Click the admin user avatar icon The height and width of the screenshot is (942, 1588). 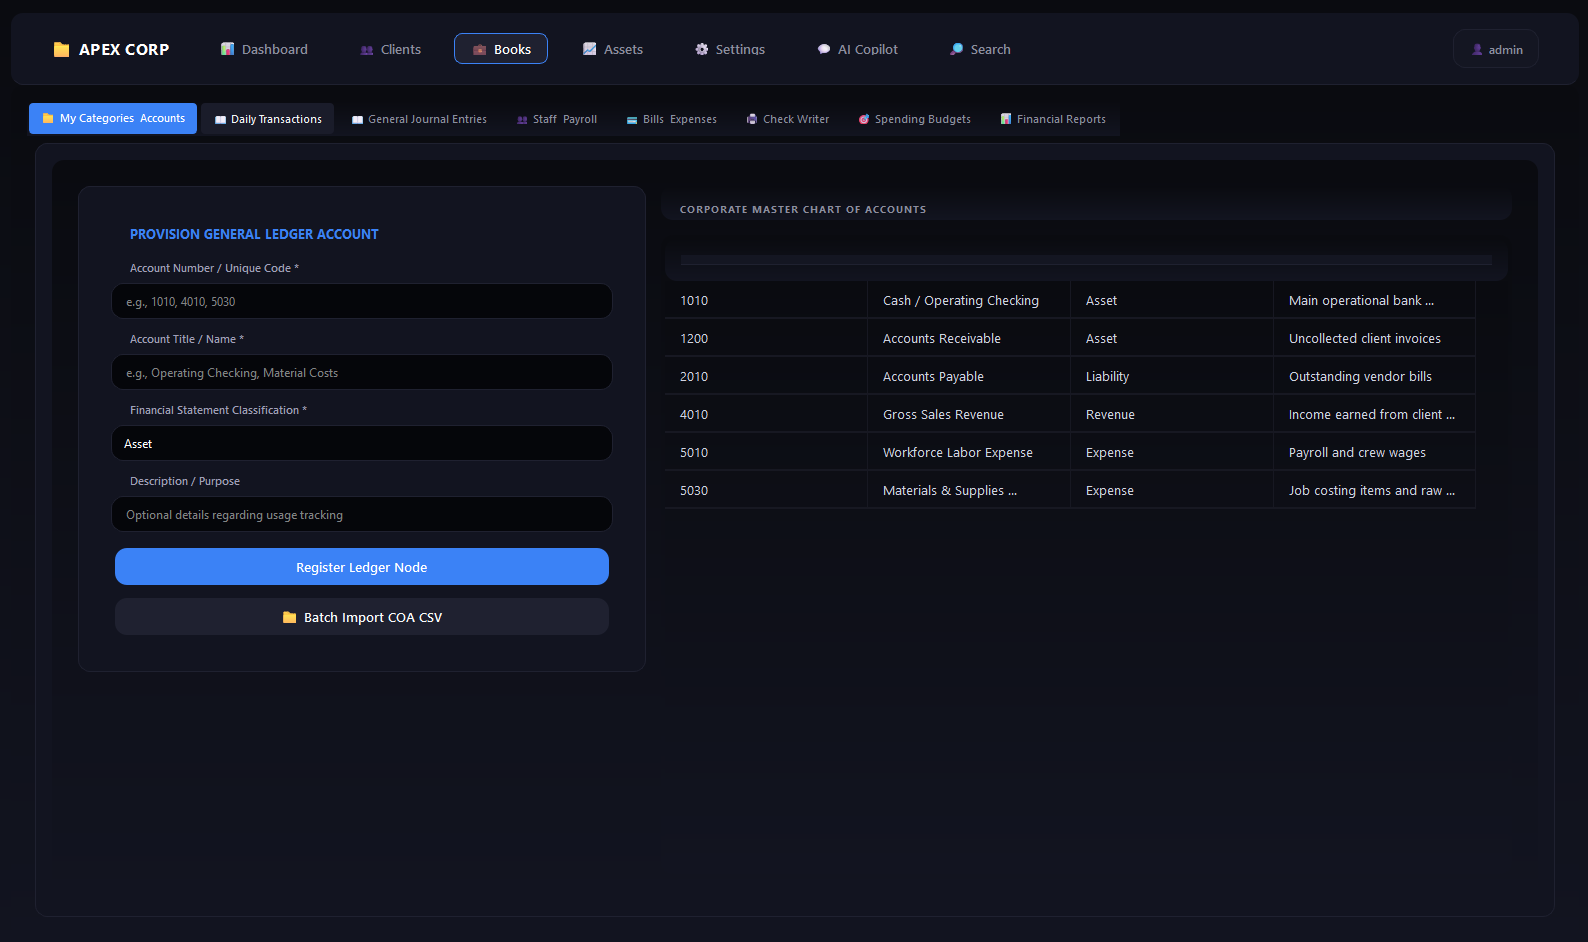1478,50
